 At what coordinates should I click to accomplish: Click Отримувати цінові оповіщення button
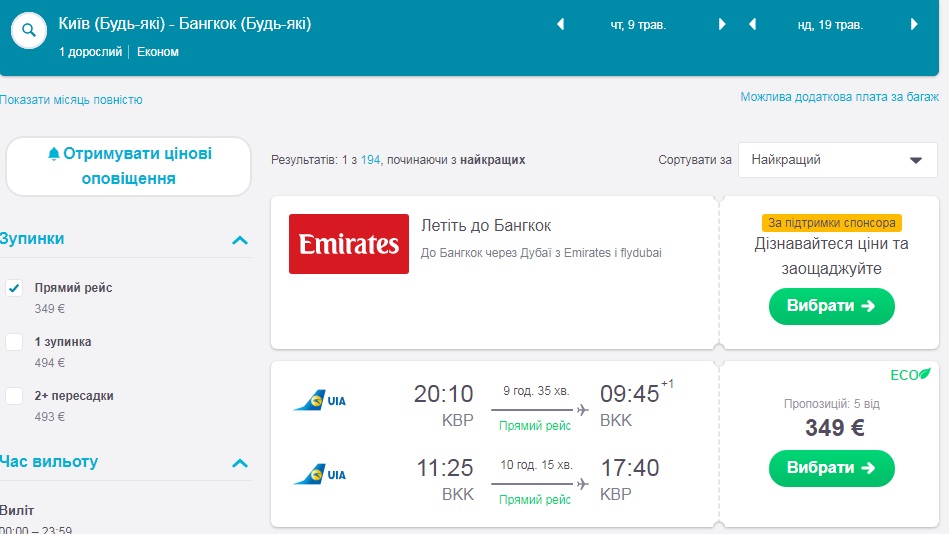click(129, 166)
